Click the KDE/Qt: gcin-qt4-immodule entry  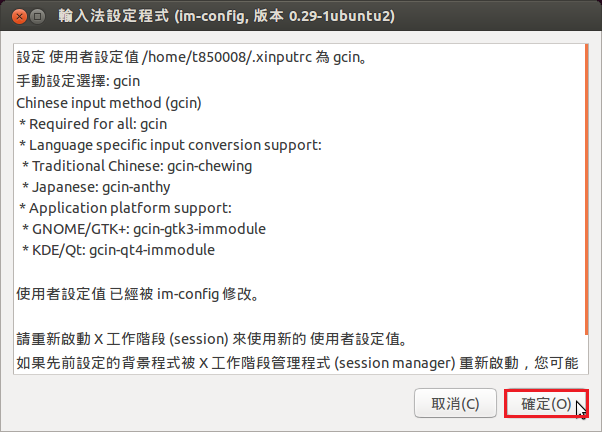click(x=118, y=250)
